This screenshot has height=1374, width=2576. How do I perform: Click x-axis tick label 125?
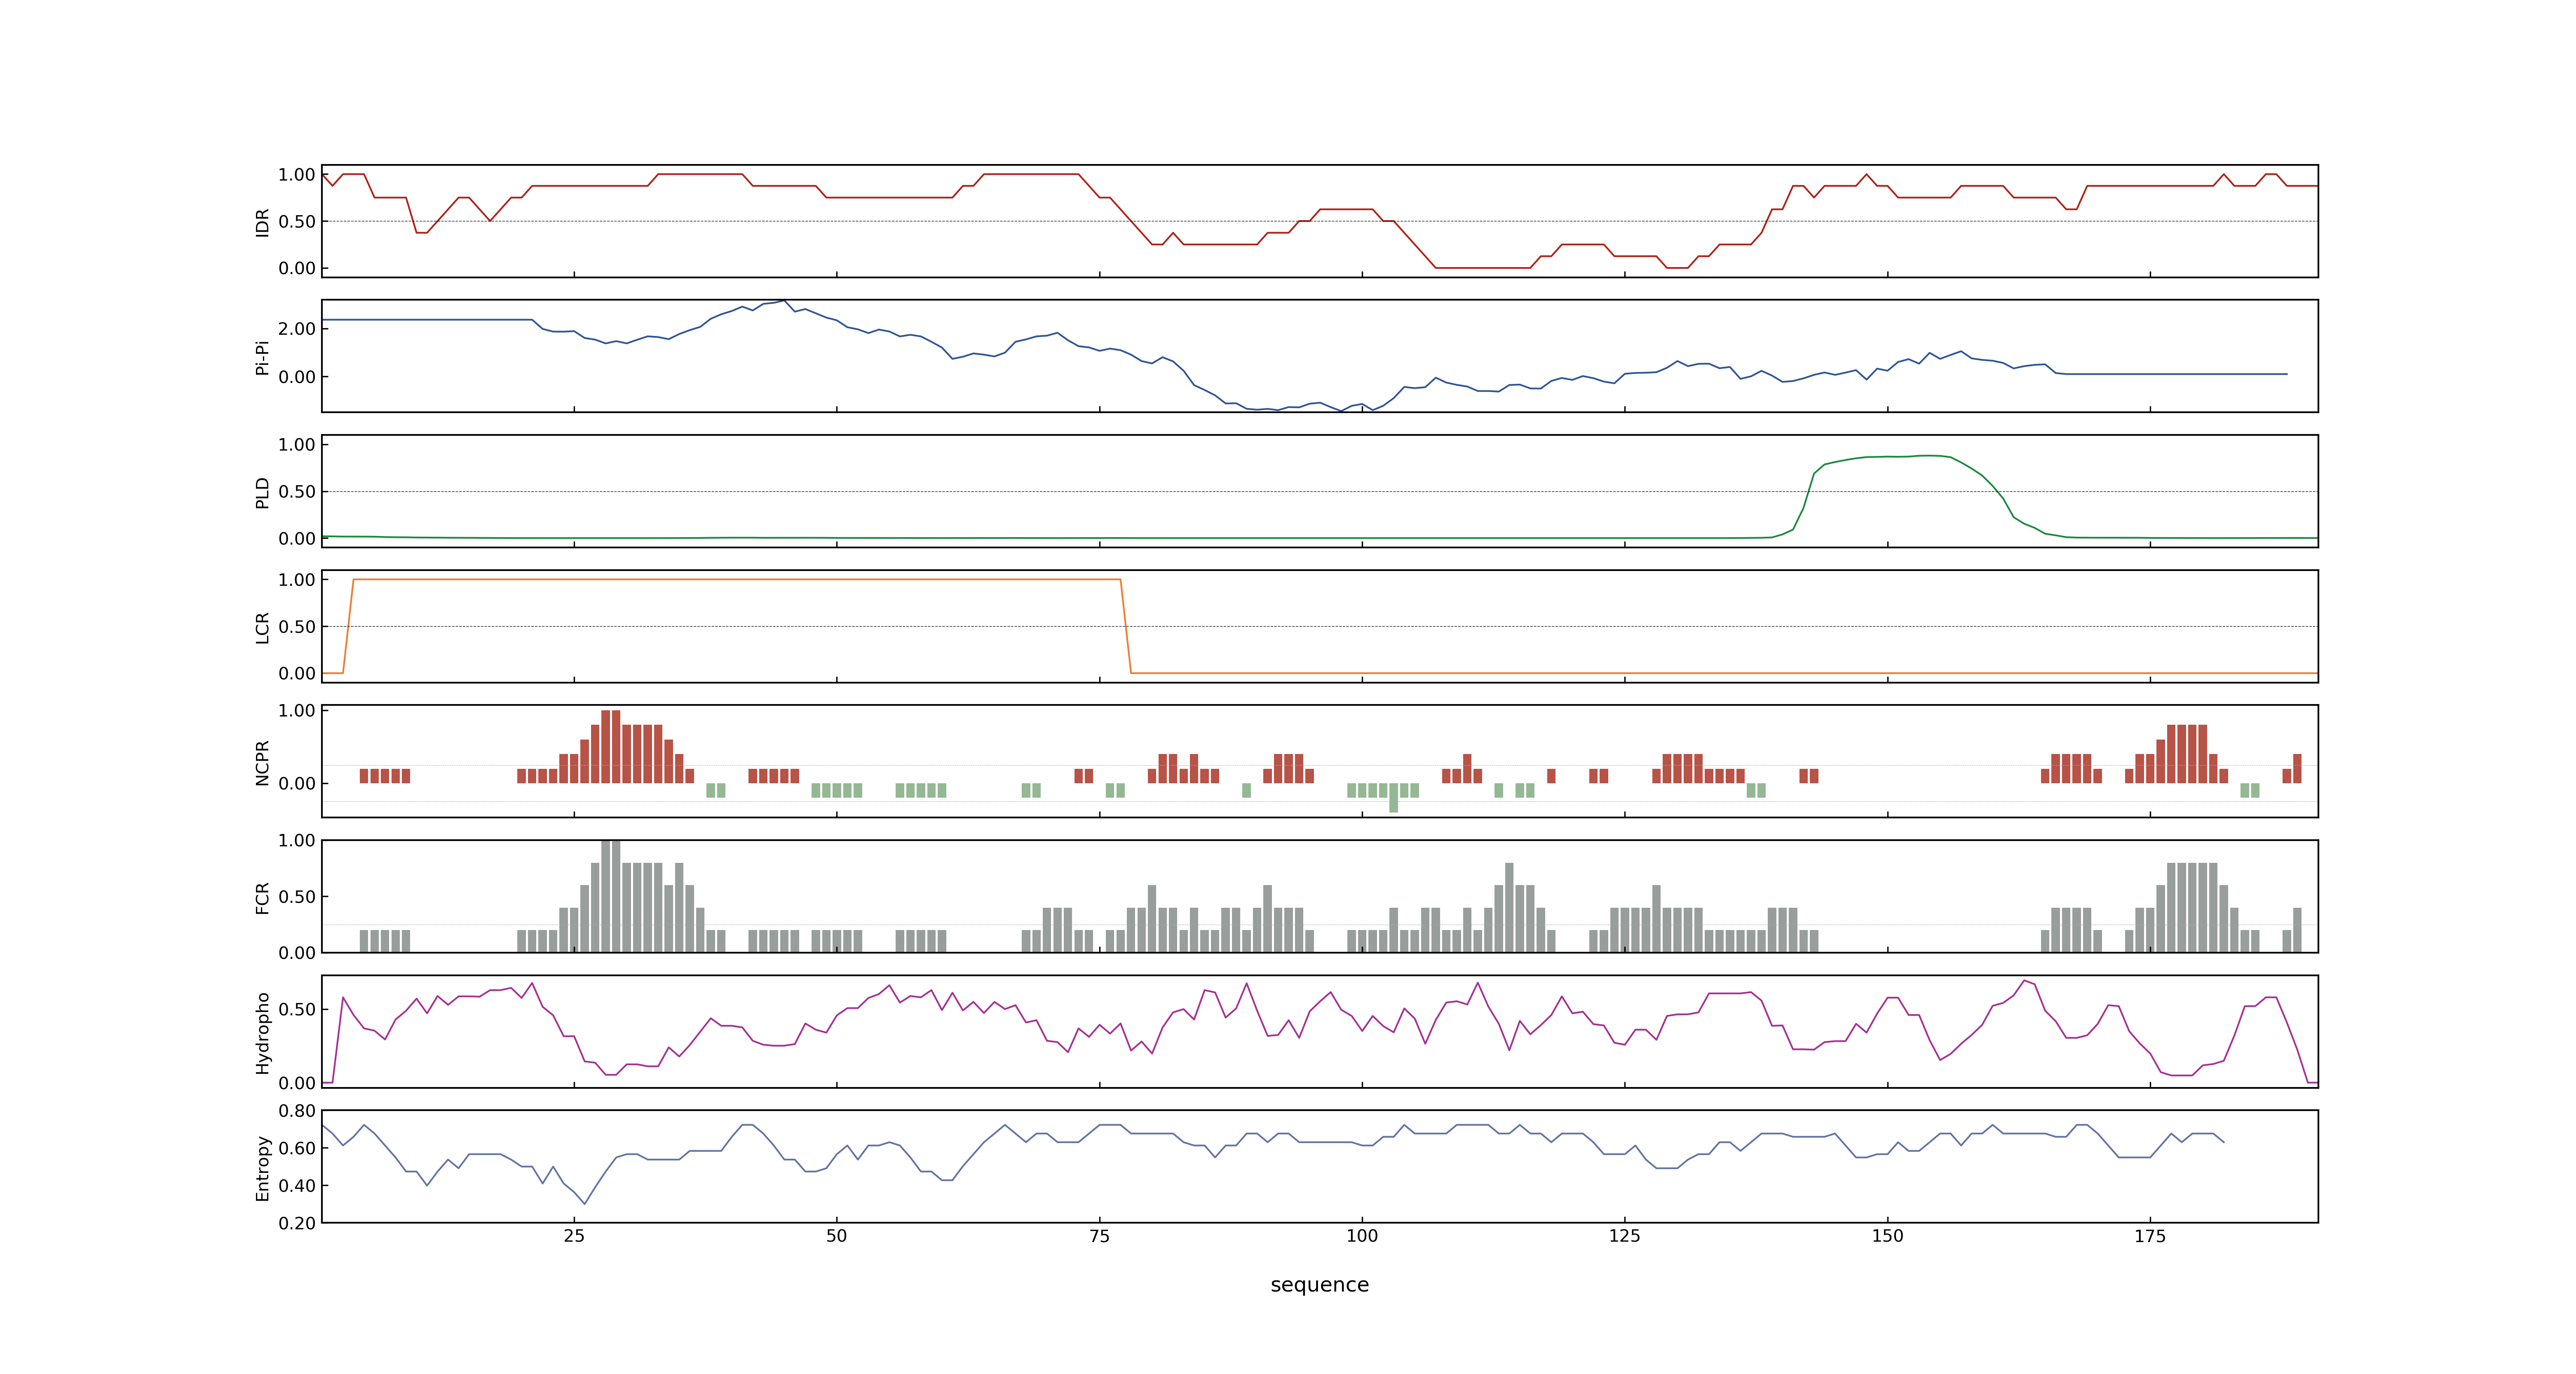click(1625, 1236)
